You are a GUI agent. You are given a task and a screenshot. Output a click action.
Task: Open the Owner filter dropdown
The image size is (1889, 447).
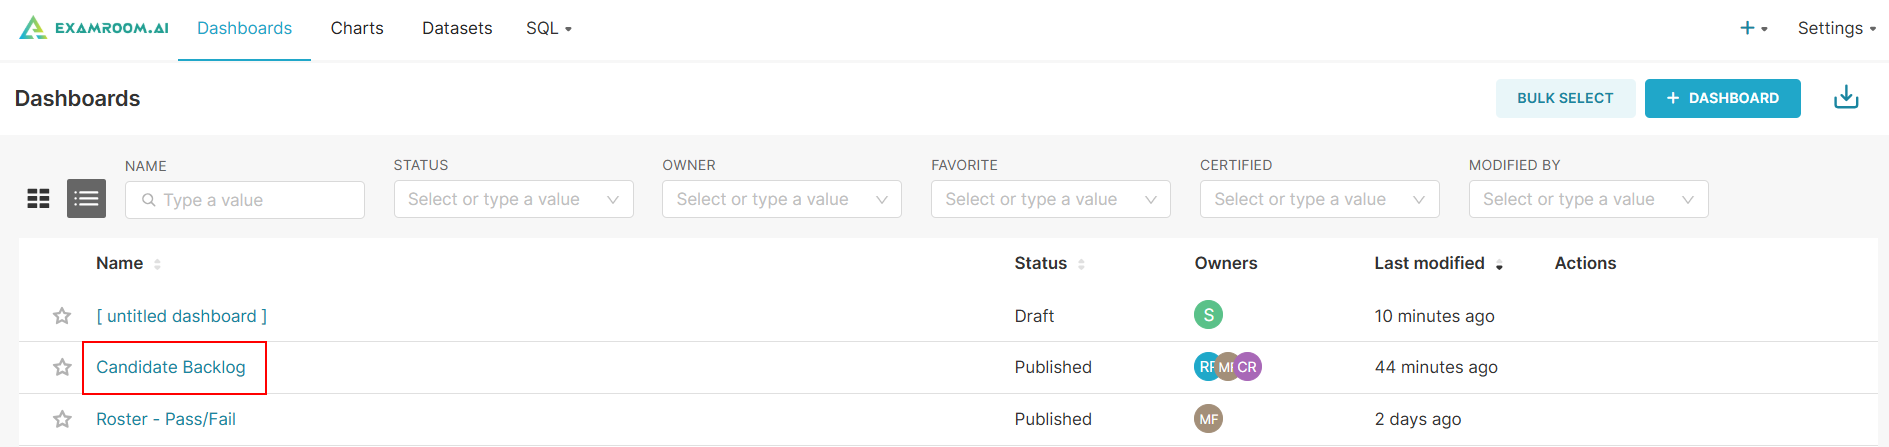(781, 199)
